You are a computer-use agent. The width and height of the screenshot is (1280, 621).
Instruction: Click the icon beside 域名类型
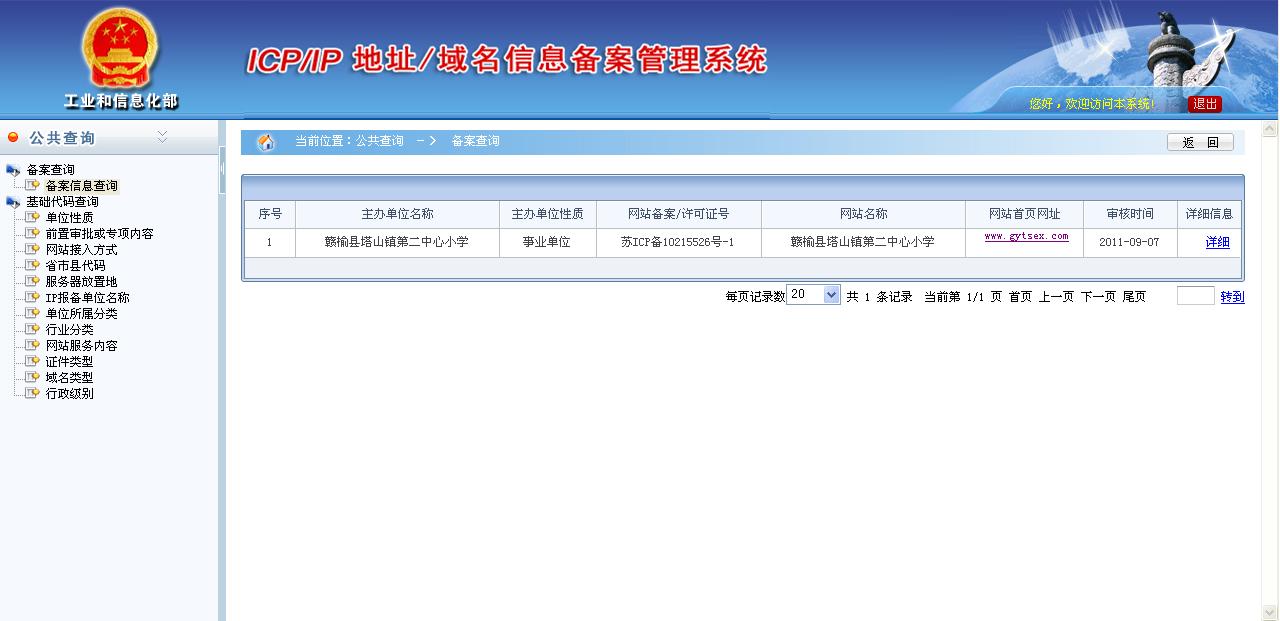pyautogui.click(x=33, y=377)
